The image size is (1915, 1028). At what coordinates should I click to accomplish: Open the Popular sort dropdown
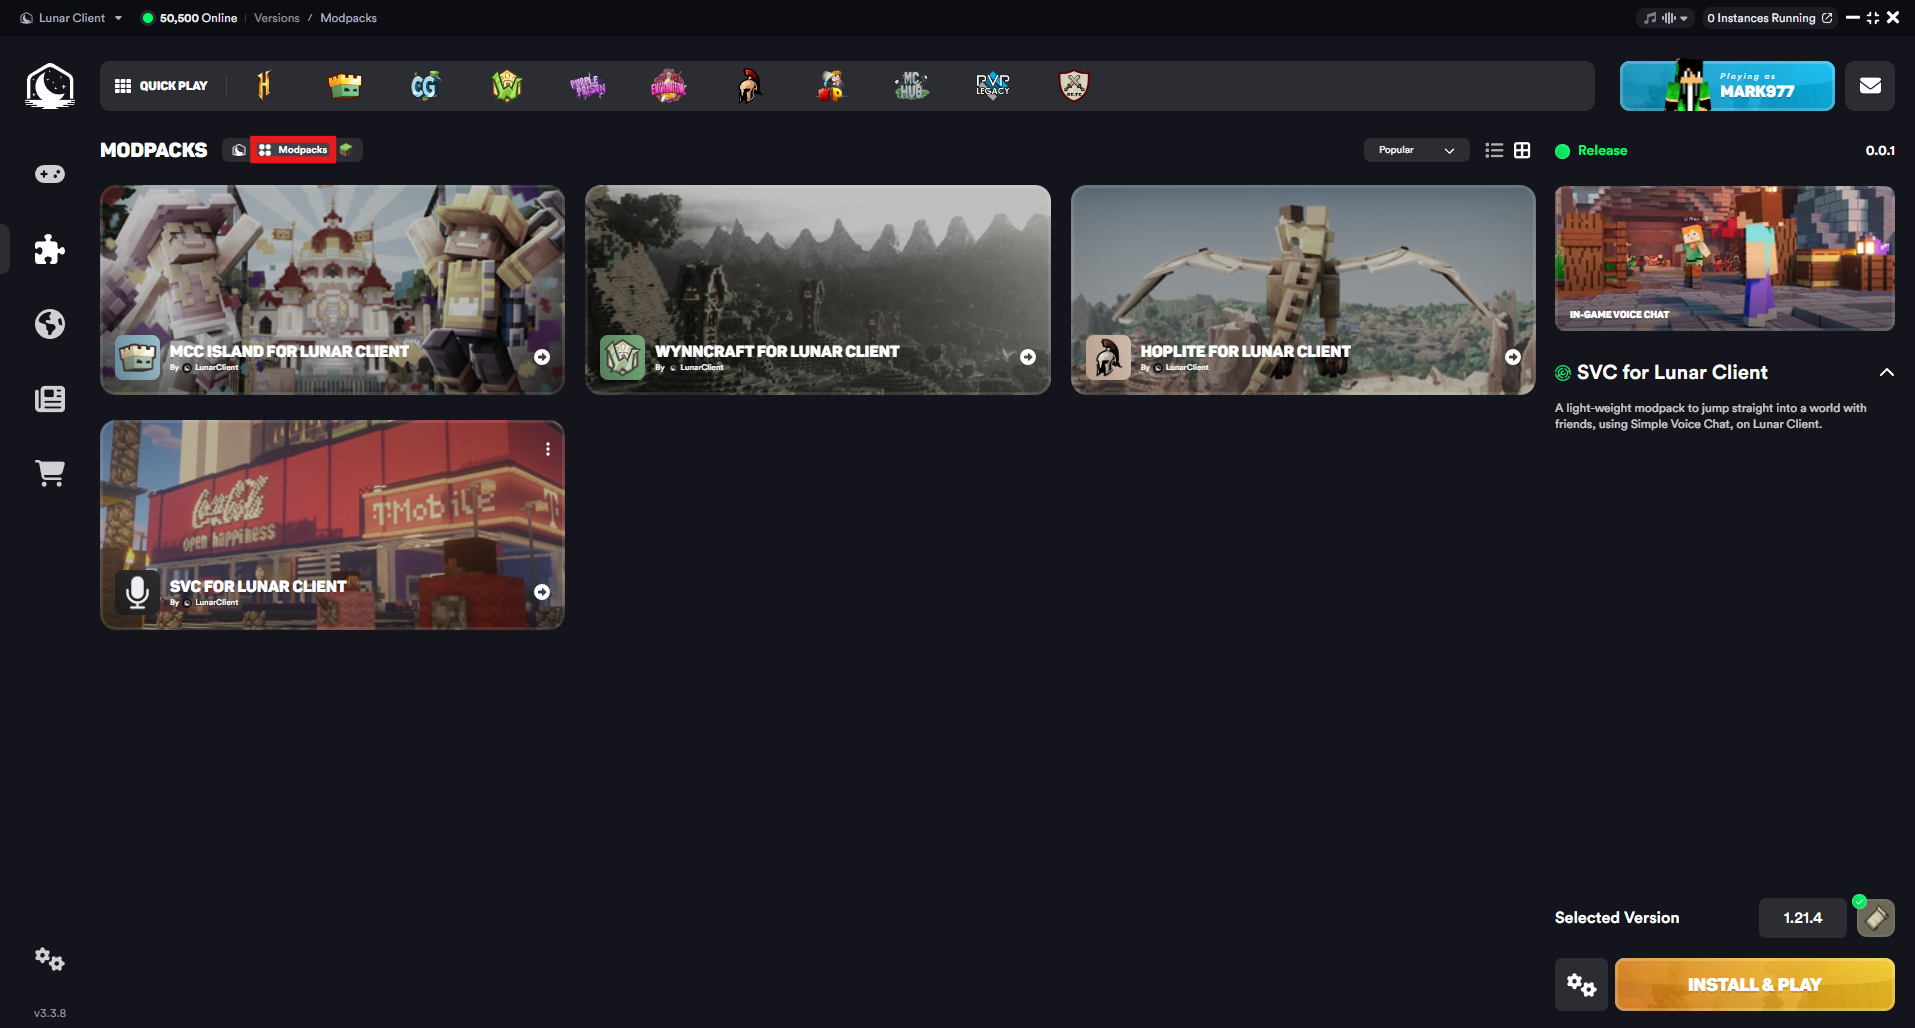pos(1416,150)
